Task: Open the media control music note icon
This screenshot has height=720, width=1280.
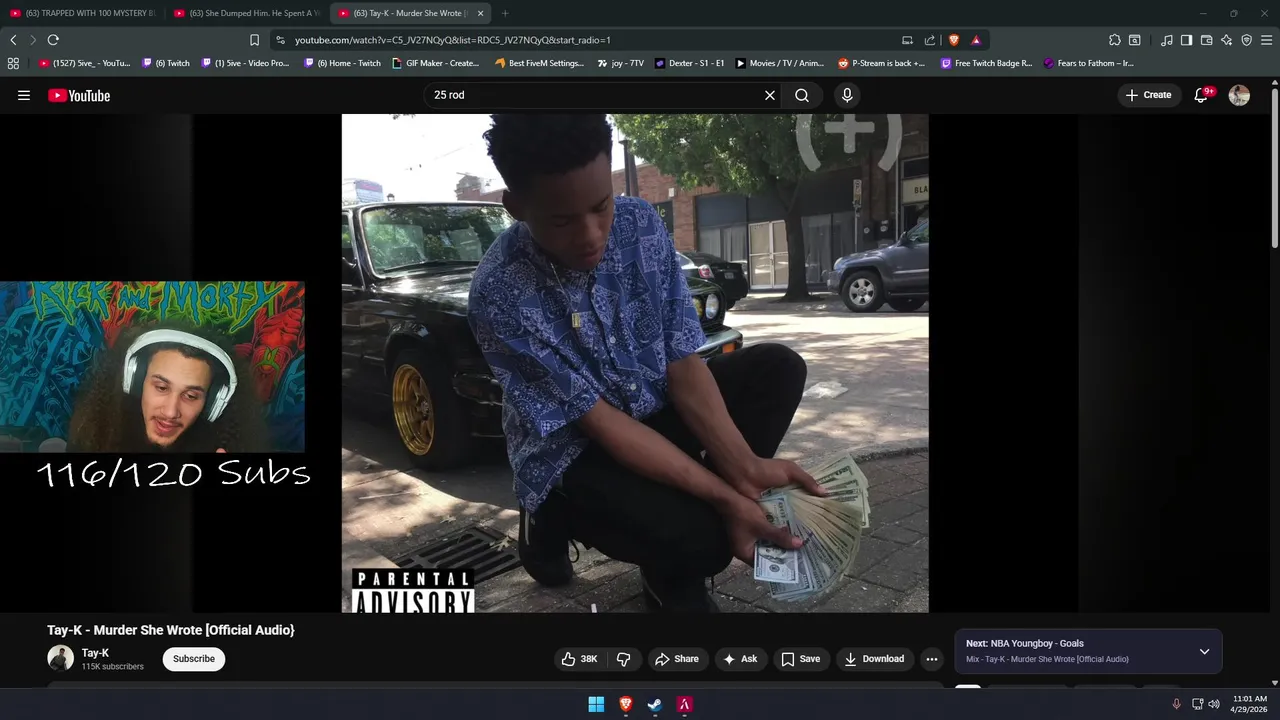Action: click(1167, 40)
